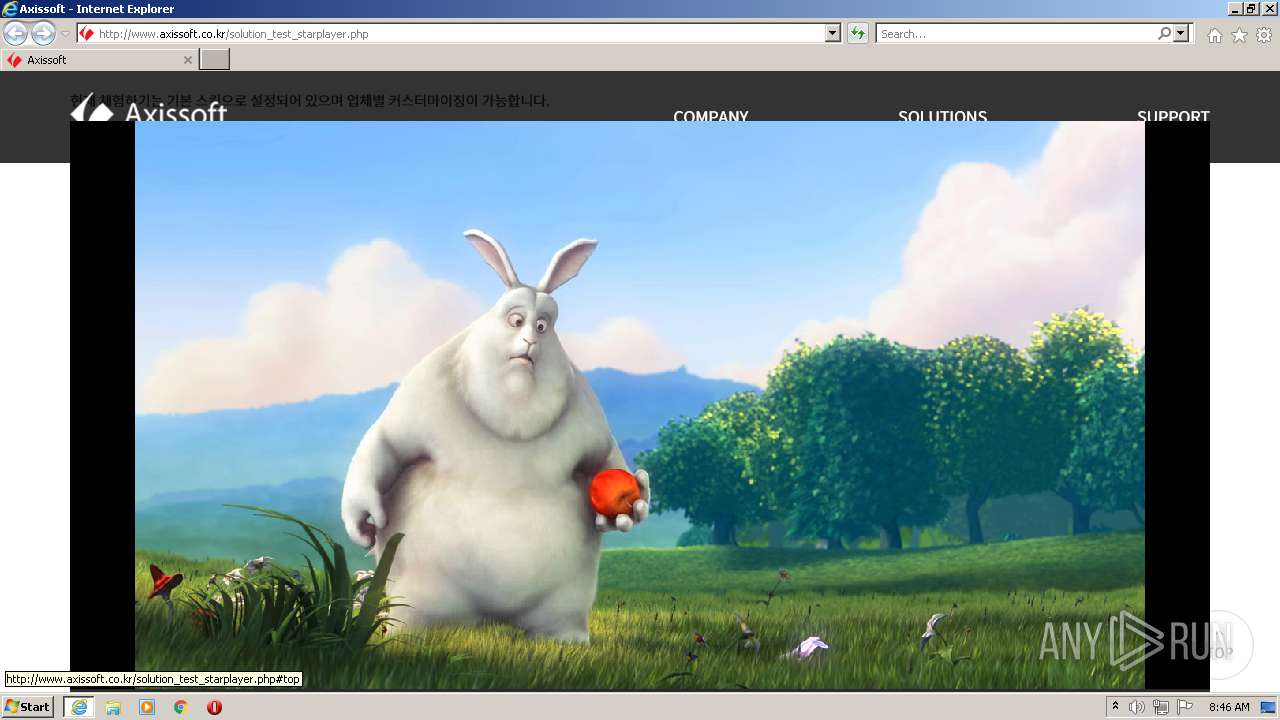Open the volume speaker tray icon
Viewport: 1280px width, 720px height.
click(x=1137, y=707)
